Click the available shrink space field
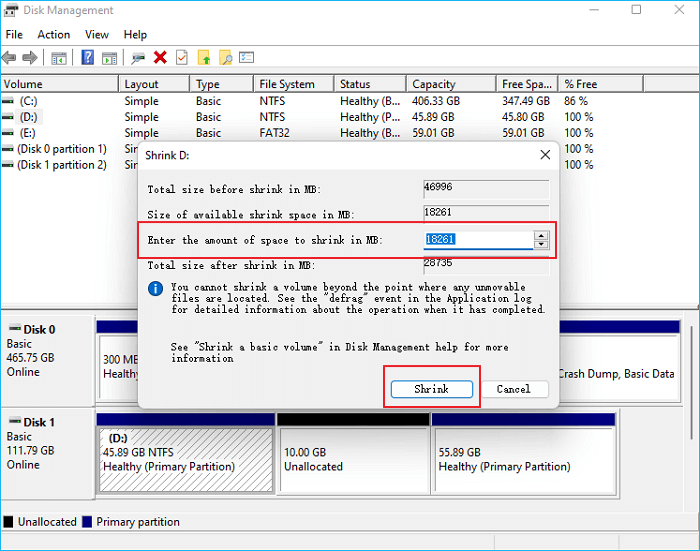Viewport: 700px width, 551px height. tap(486, 213)
